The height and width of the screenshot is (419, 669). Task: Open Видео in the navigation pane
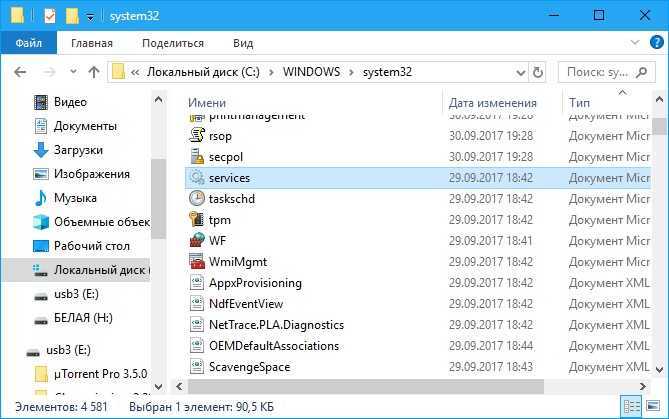pos(70,102)
